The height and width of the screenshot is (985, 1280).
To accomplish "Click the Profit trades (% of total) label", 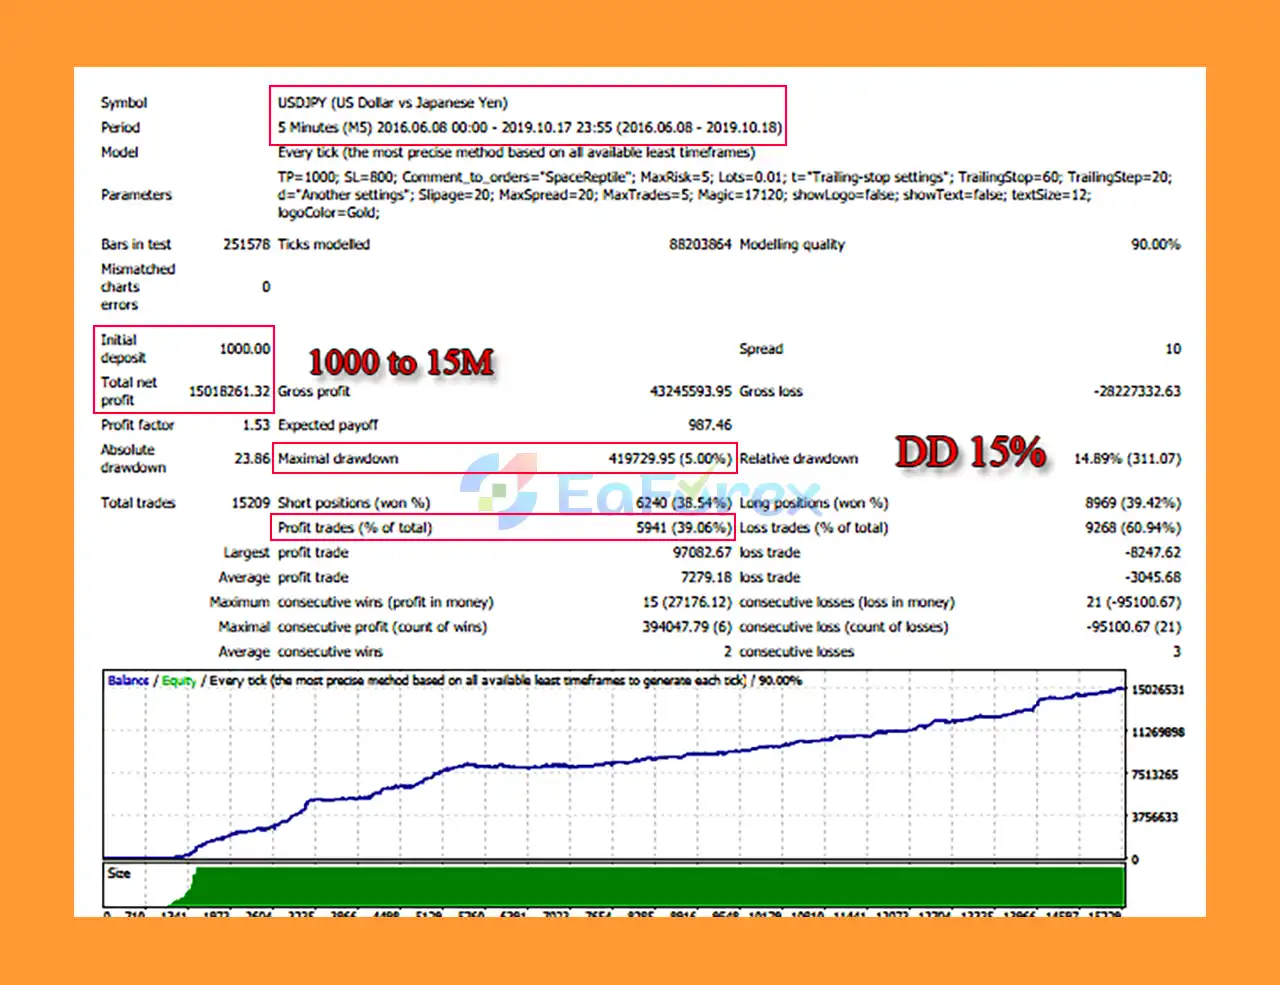I will pos(354,528).
